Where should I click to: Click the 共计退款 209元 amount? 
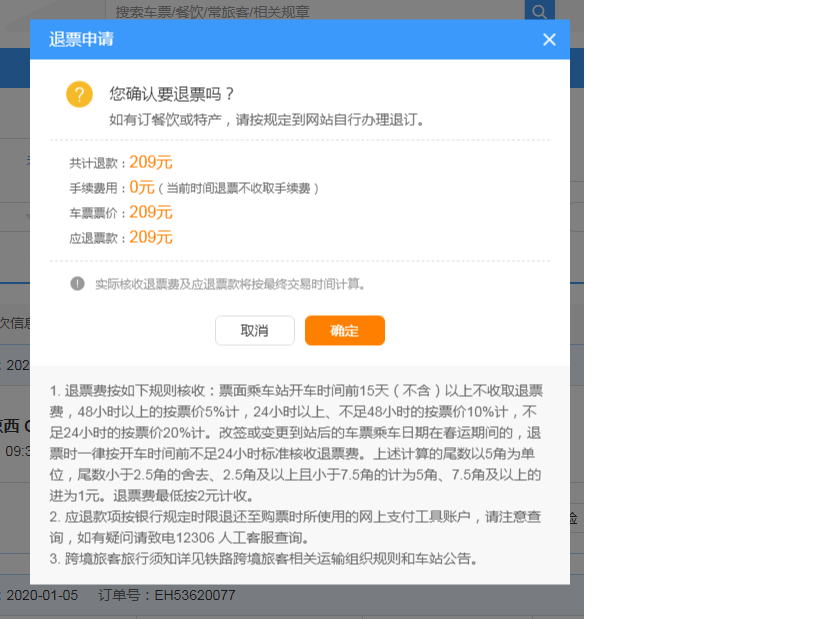pos(150,162)
